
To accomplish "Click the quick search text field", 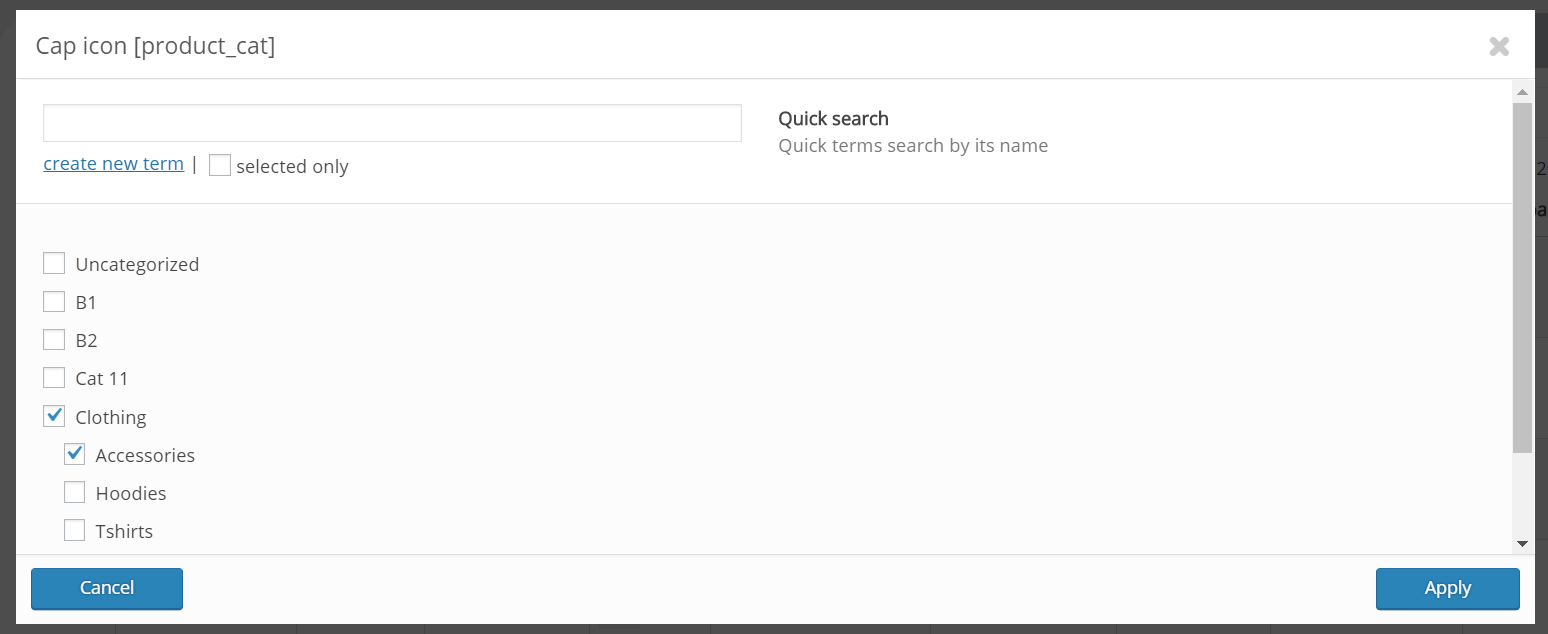I will coord(392,123).
